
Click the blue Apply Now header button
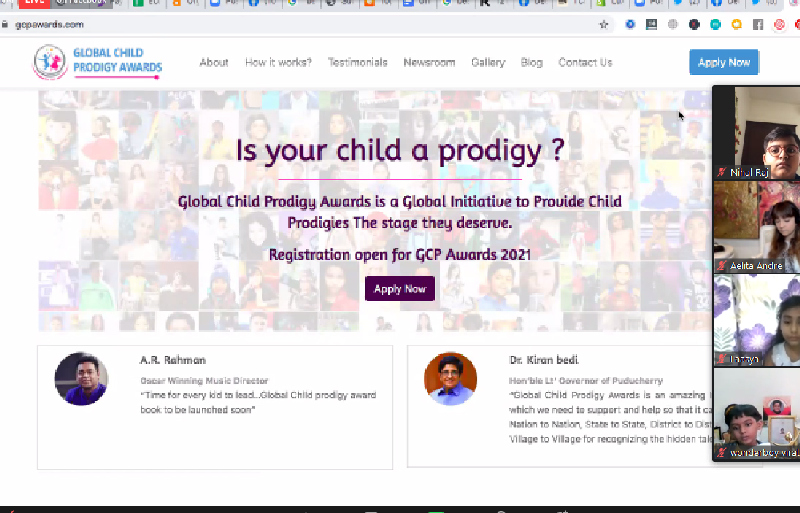tap(723, 62)
